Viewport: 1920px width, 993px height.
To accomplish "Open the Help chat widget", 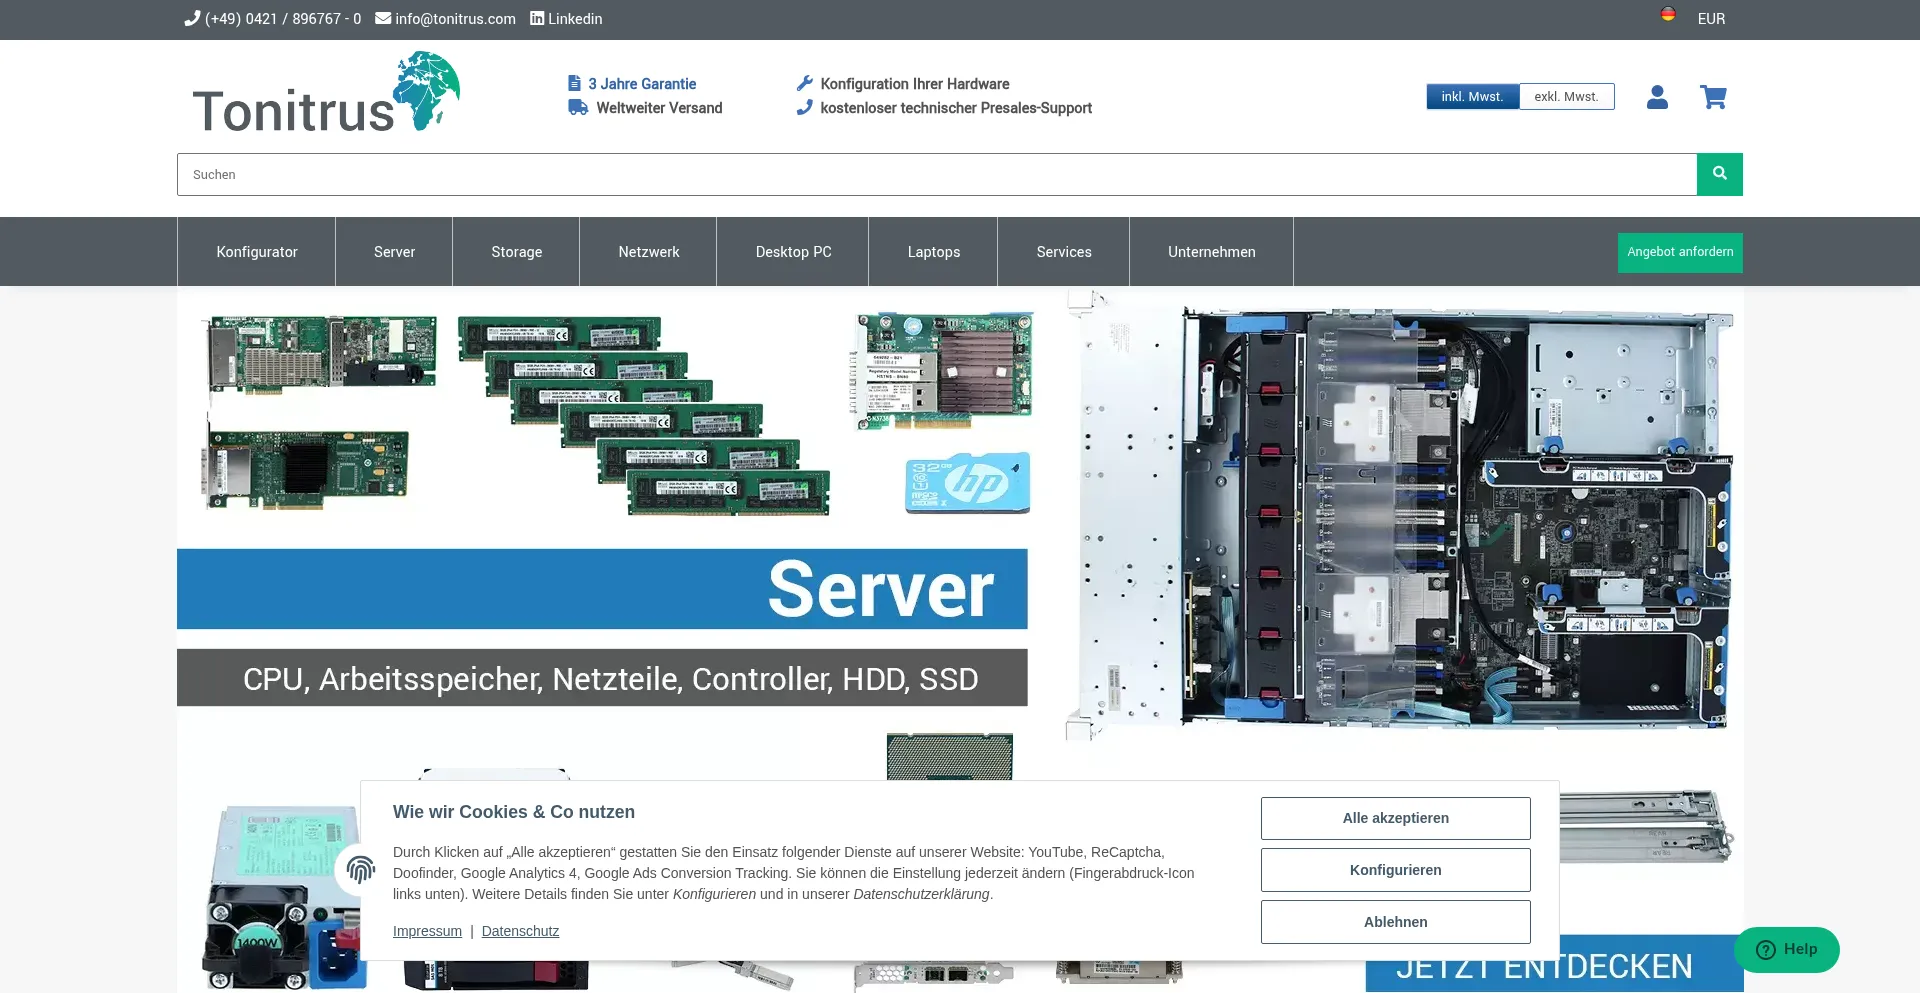I will (x=1787, y=949).
